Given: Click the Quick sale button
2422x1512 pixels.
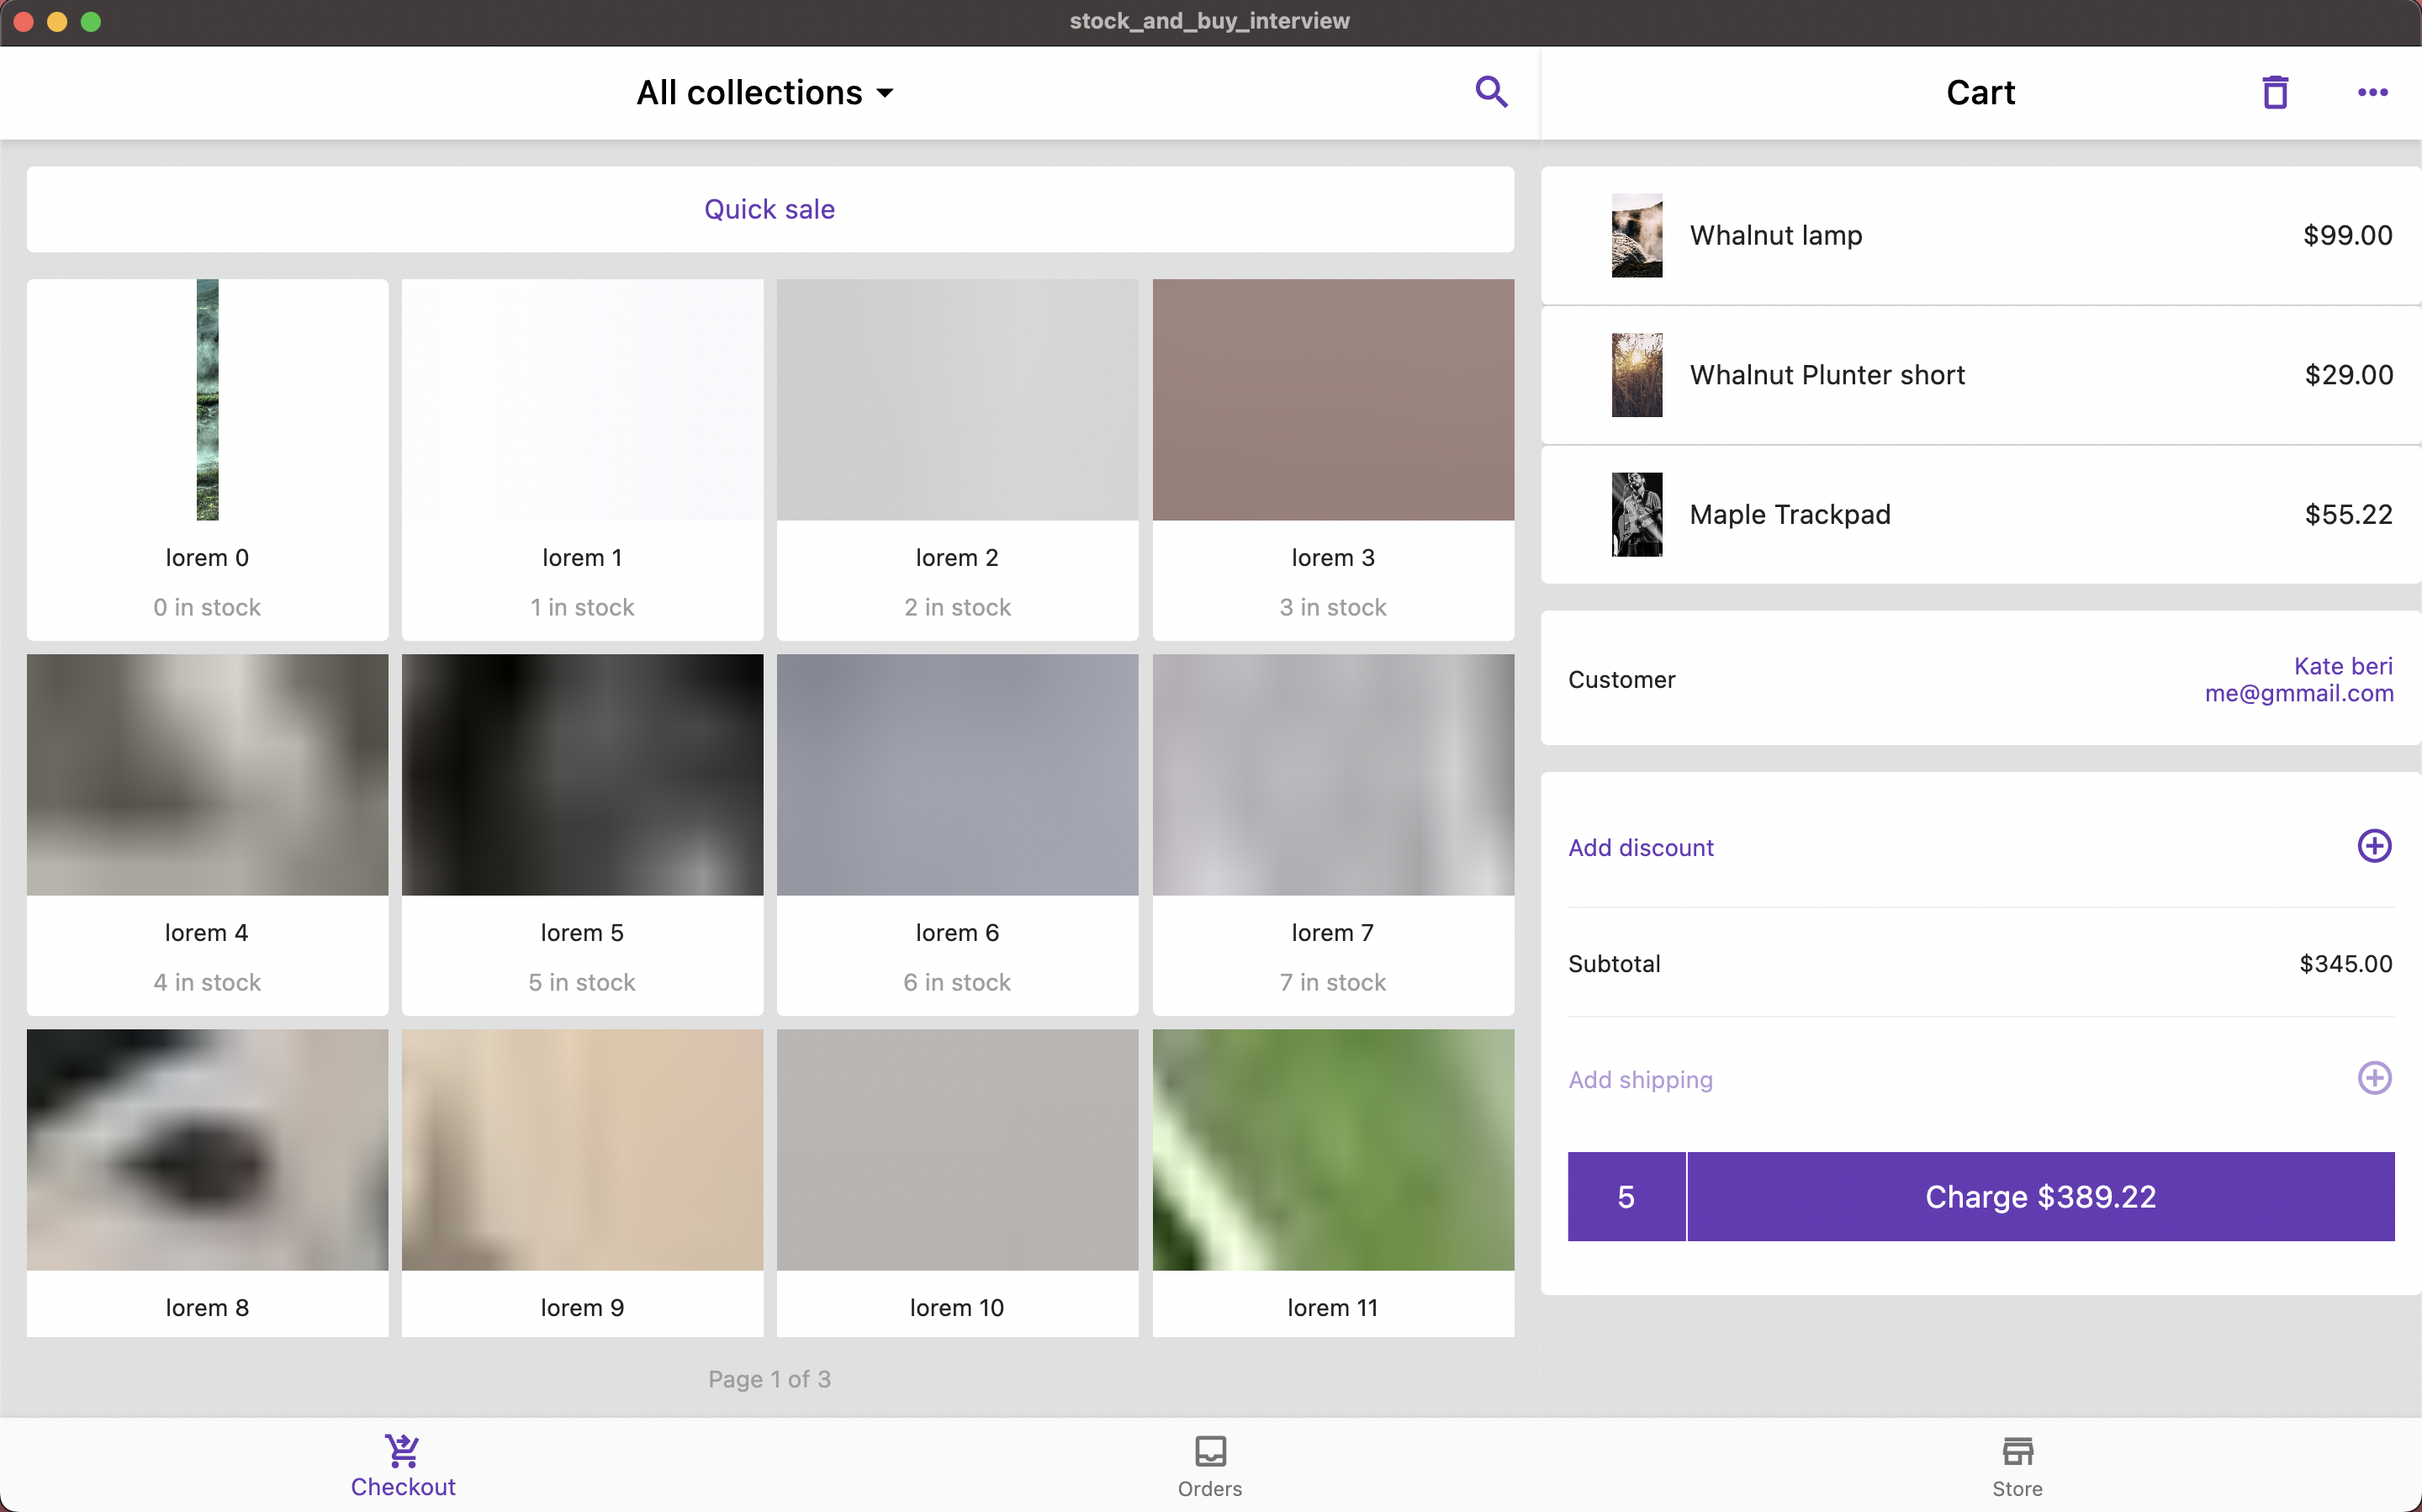Looking at the screenshot, I should (769, 209).
